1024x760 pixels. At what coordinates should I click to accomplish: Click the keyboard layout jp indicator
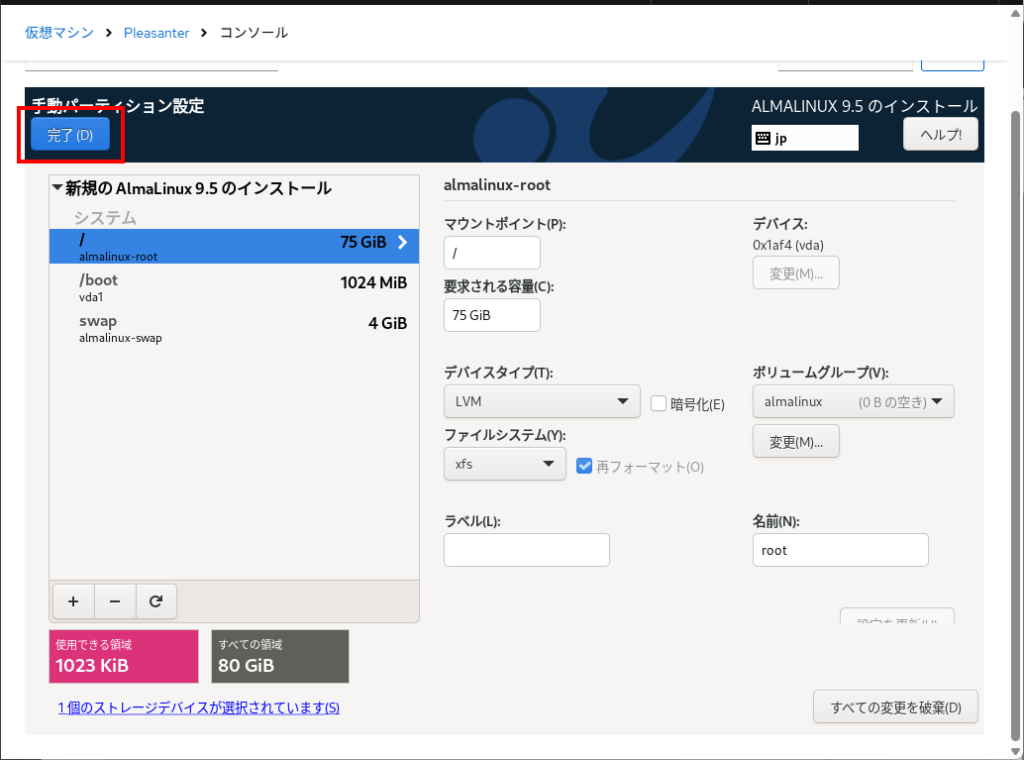coord(804,138)
